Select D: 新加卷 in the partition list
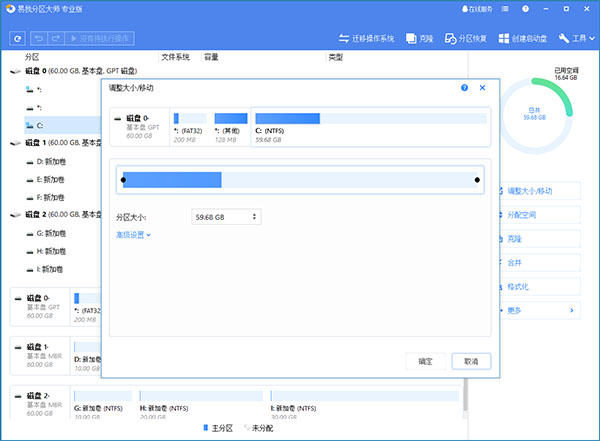This screenshot has width=600, height=441. click(x=51, y=160)
